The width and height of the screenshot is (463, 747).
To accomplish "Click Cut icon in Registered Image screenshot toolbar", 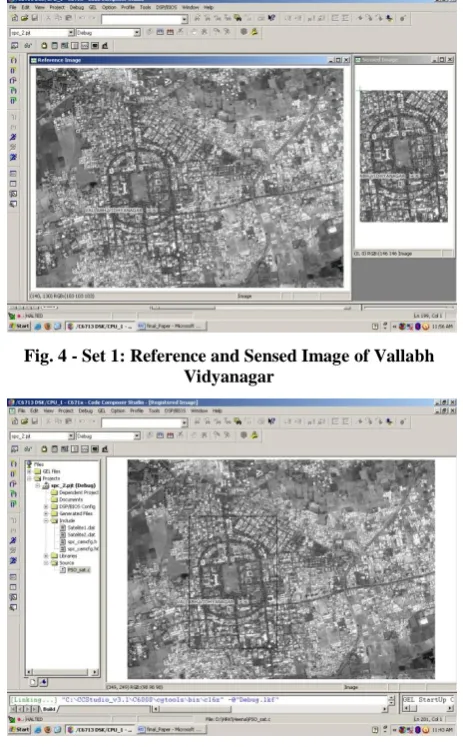I will (48, 421).
